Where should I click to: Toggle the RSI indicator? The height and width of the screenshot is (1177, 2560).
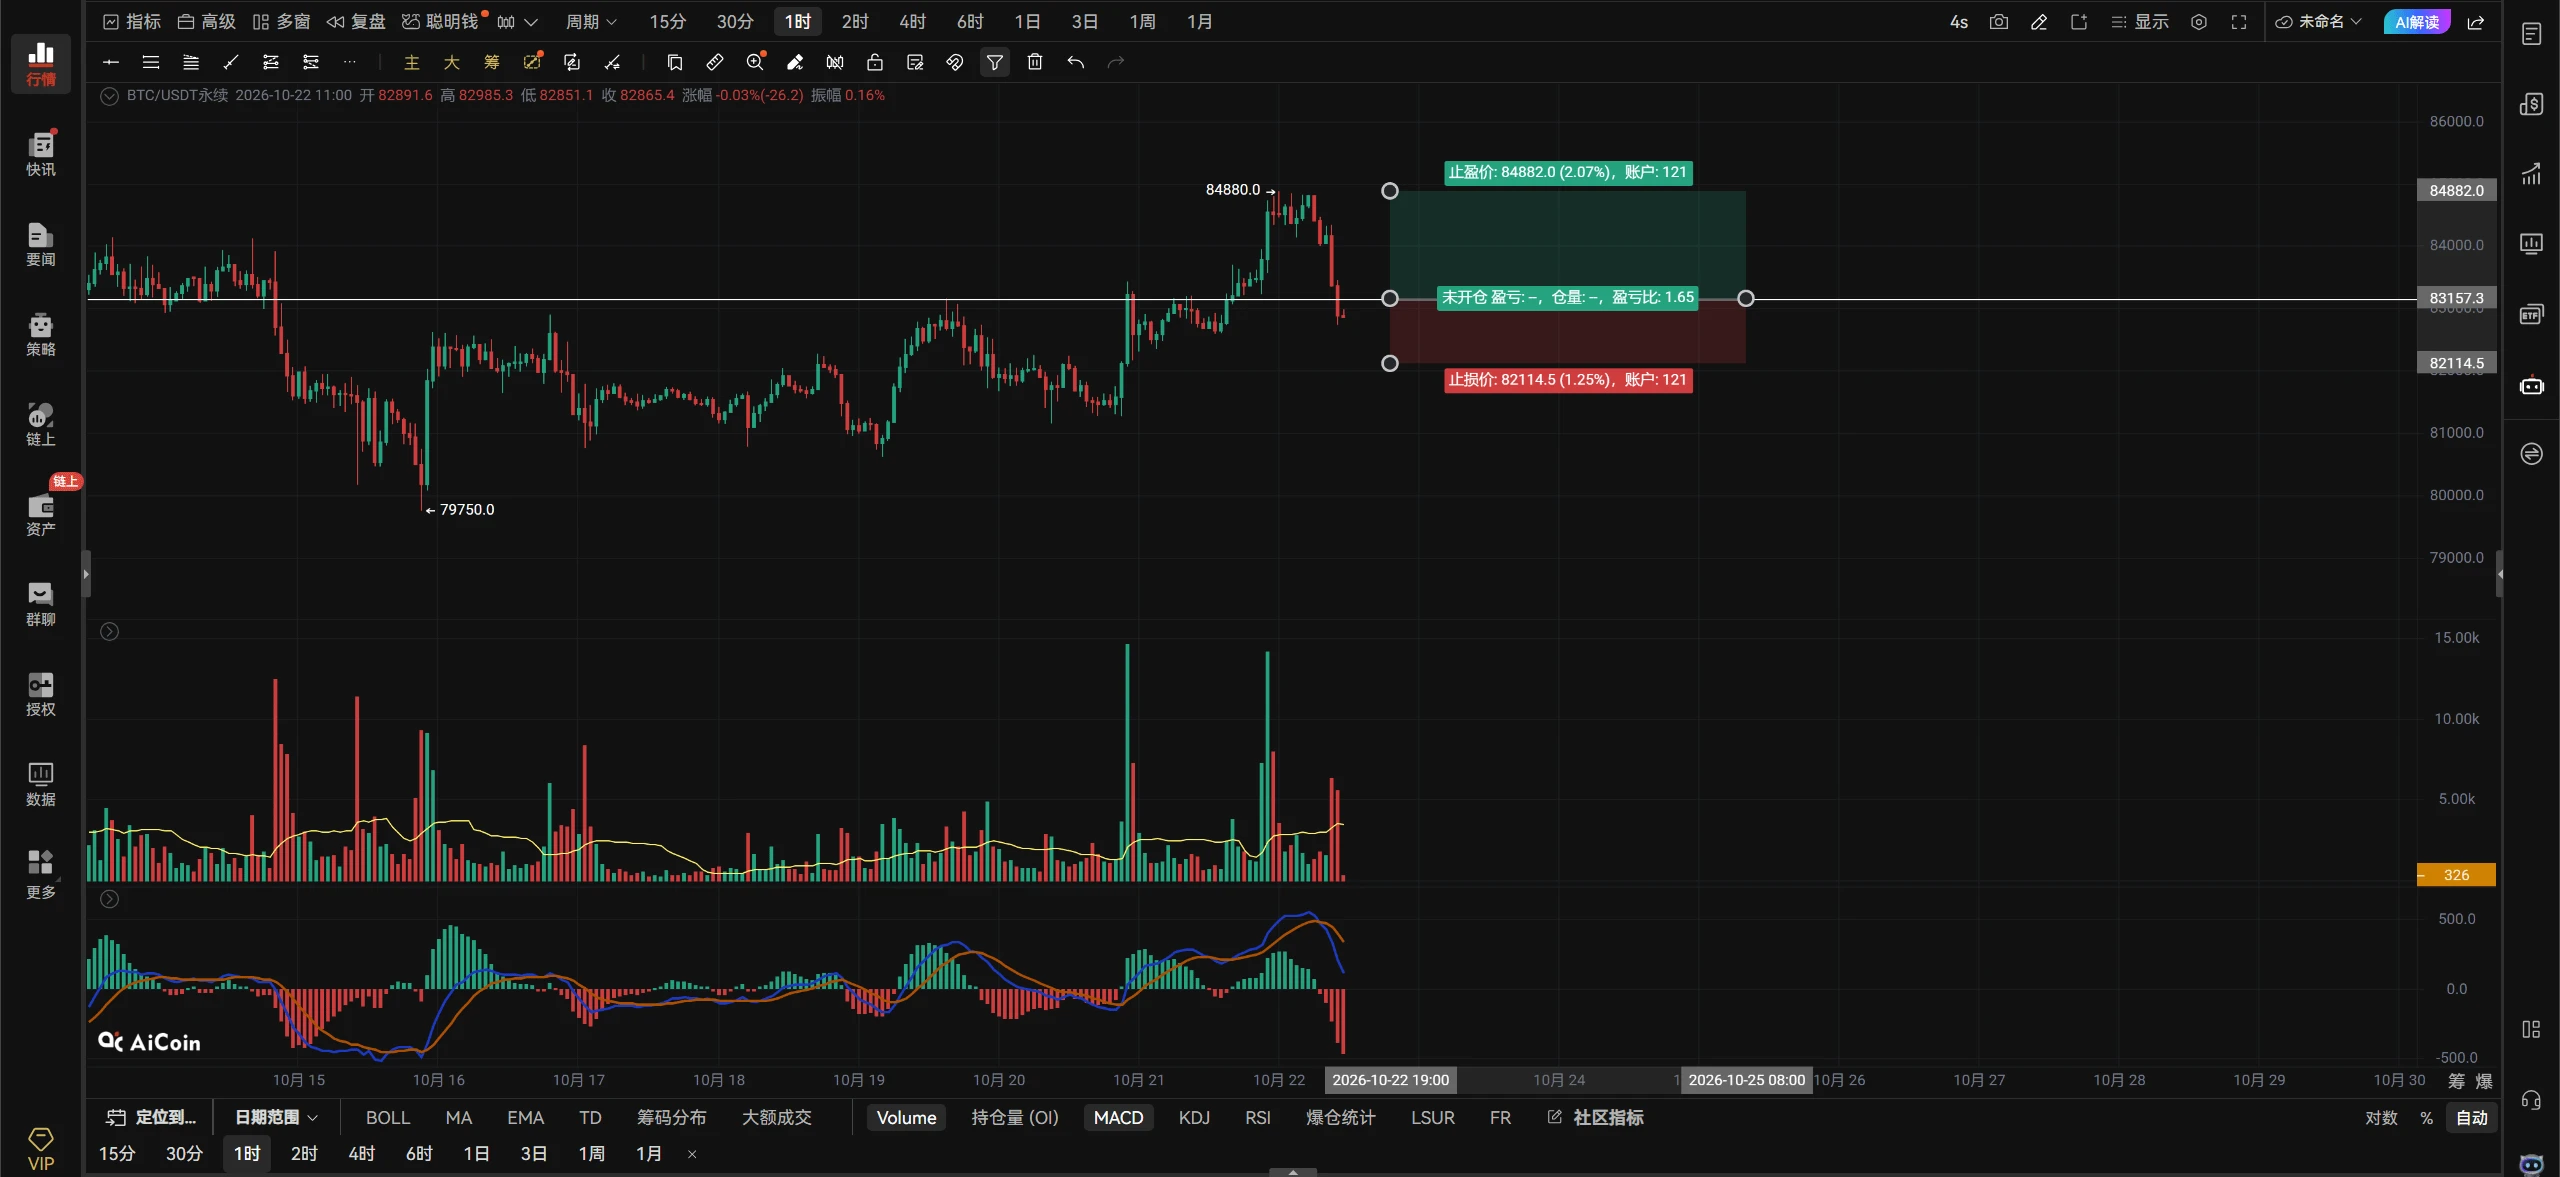[1258, 1117]
